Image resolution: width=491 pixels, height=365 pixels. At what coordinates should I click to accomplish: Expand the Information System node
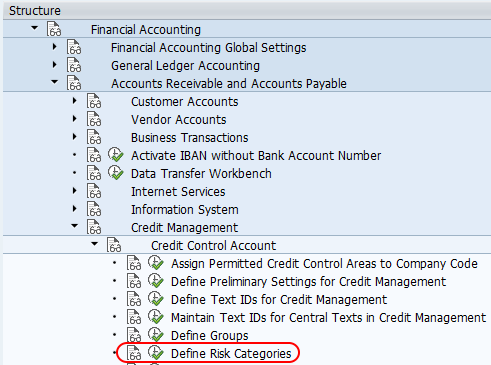pyautogui.click(x=75, y=209)
